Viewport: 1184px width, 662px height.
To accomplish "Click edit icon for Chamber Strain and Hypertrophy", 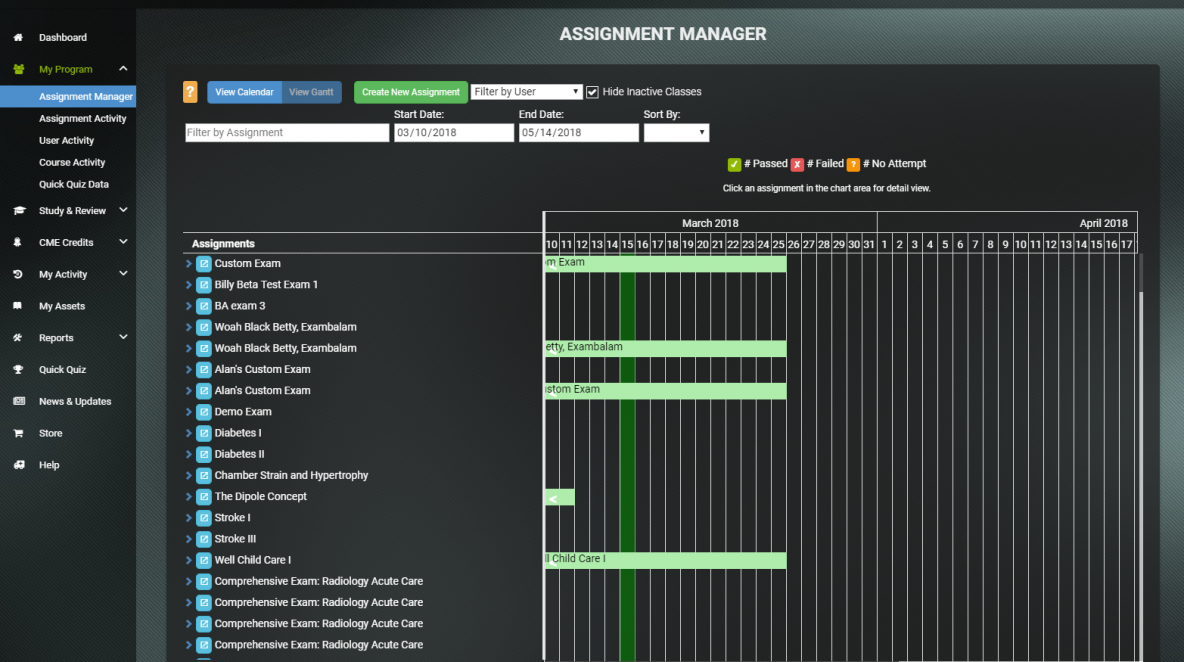I will click(203, 476).
